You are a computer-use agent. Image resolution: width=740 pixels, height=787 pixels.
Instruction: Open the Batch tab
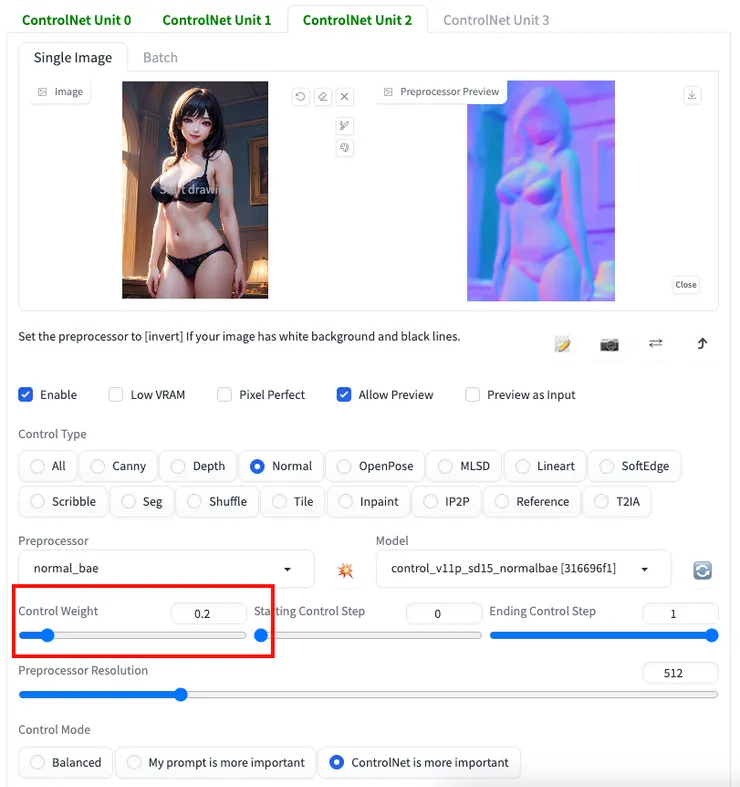coord(160,58)
